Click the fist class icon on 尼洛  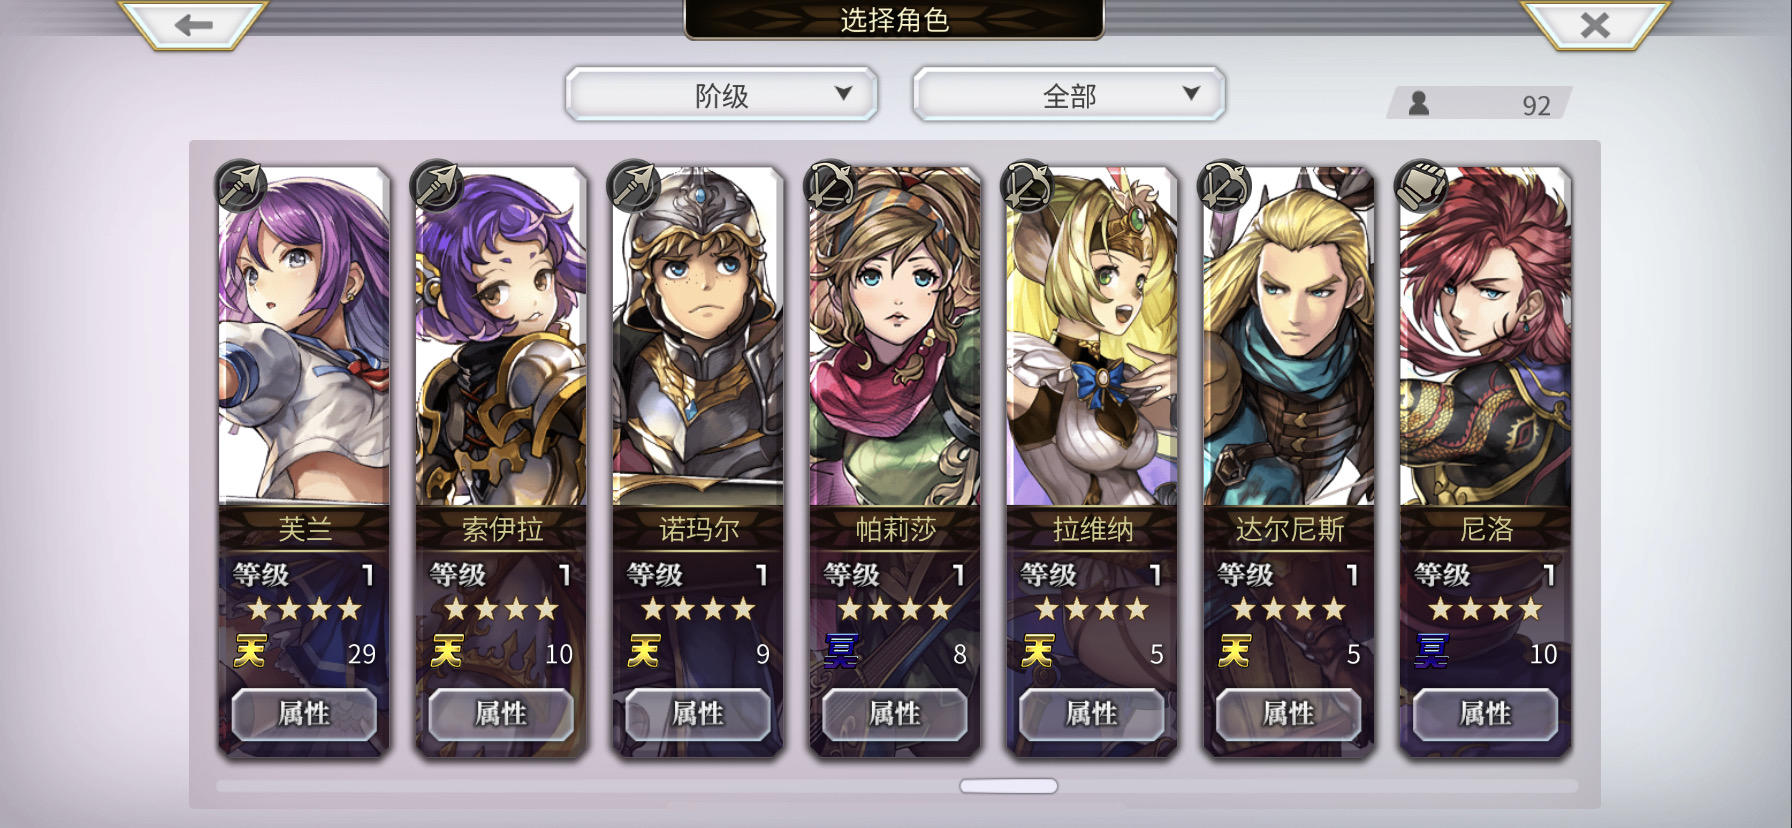(x=1422, y=185)
